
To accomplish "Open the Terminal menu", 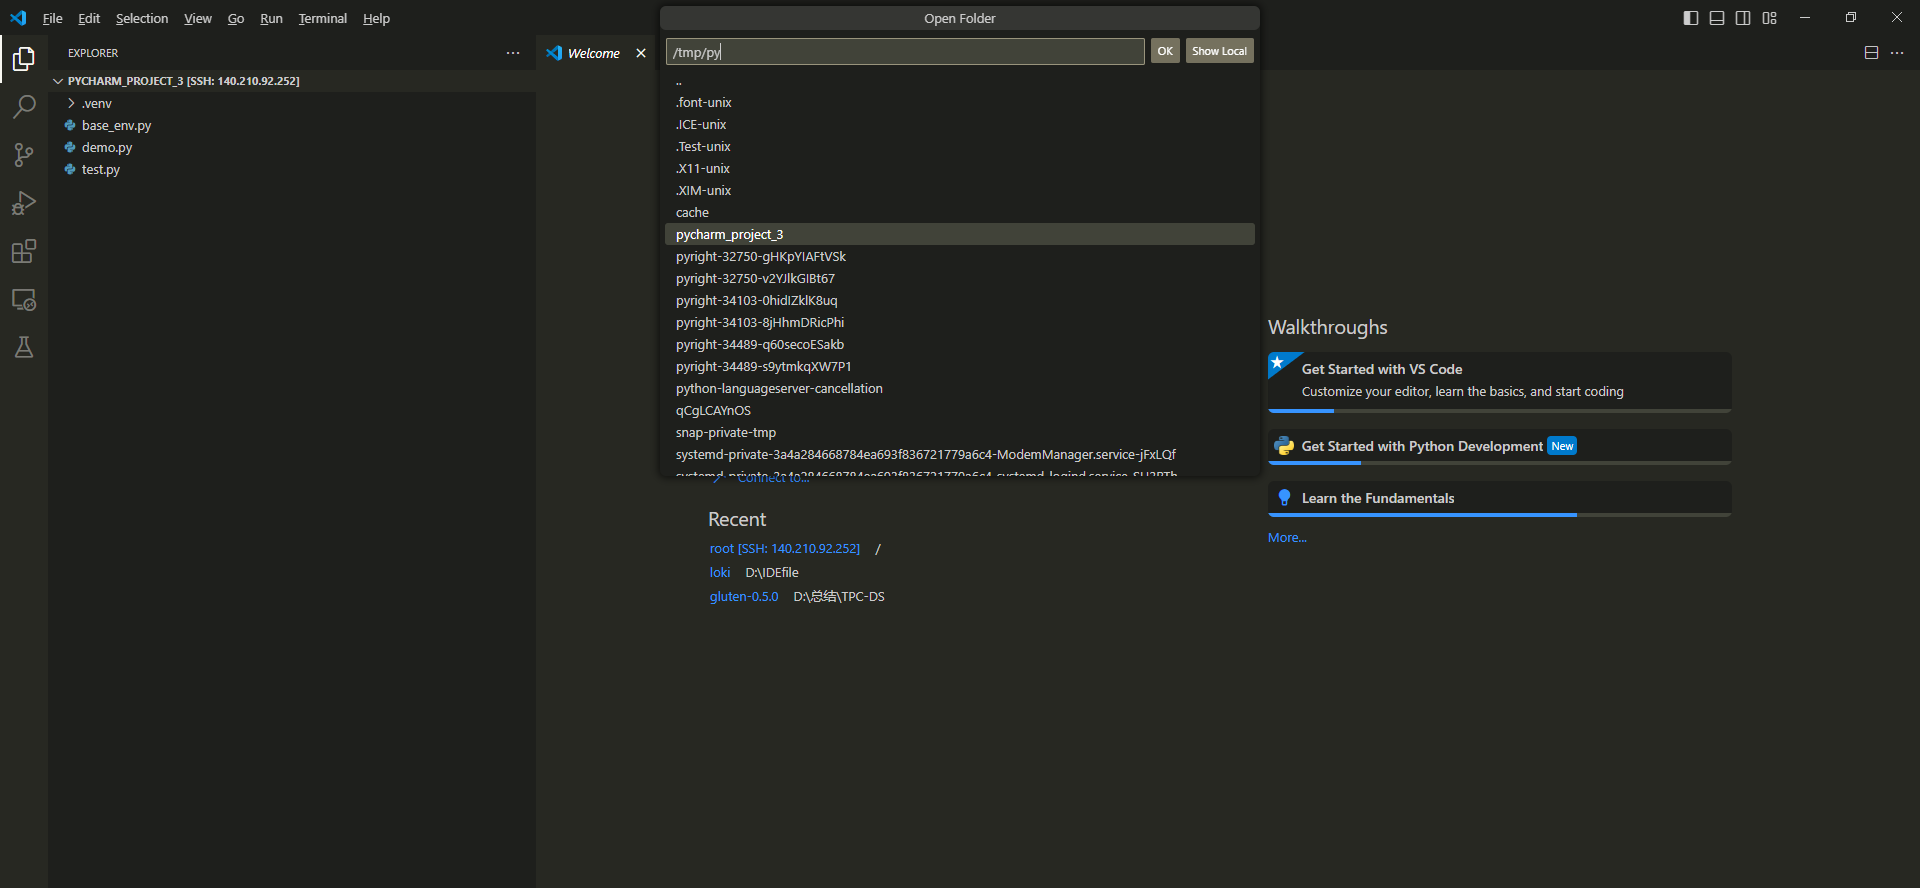I will 322,18.
